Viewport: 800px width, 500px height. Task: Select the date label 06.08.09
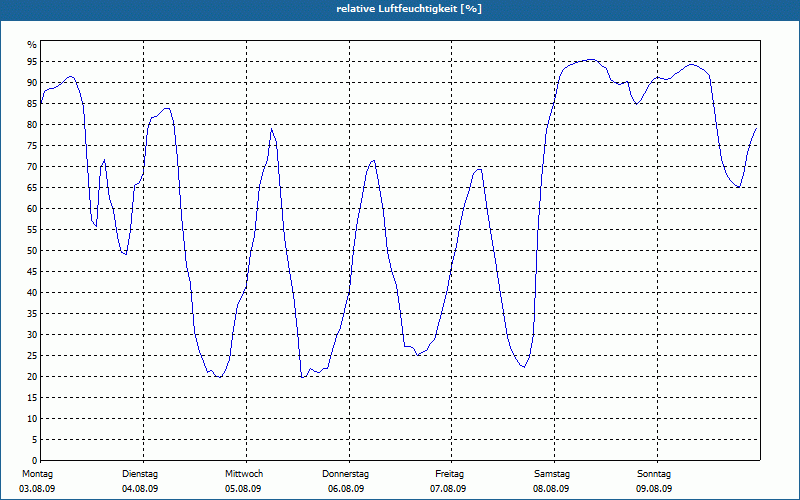(x=346, y=489)
